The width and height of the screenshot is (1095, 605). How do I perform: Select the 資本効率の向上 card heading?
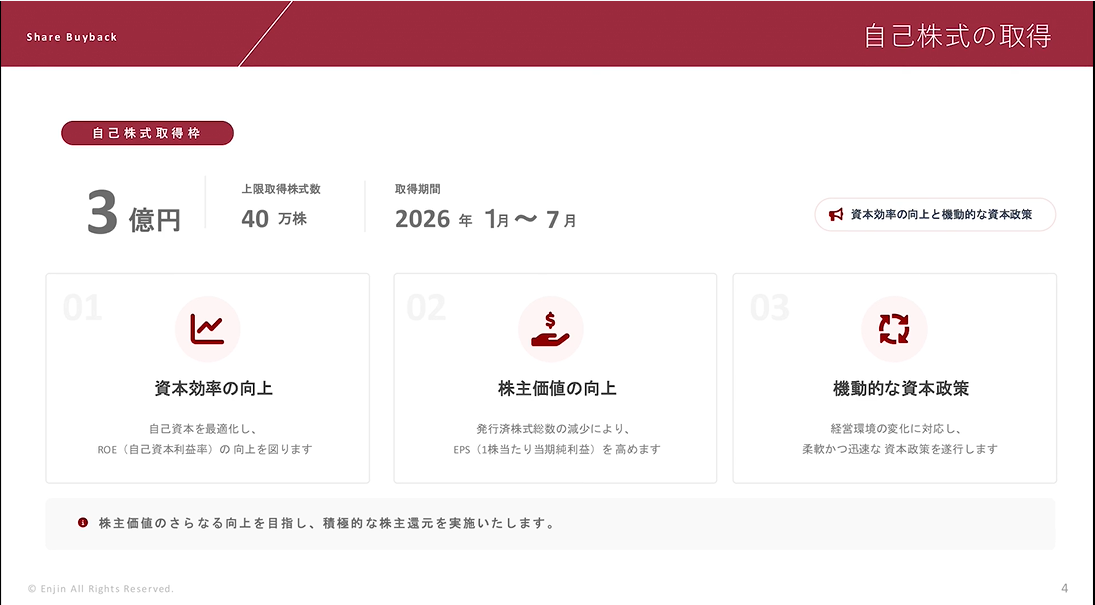[207, 388]
